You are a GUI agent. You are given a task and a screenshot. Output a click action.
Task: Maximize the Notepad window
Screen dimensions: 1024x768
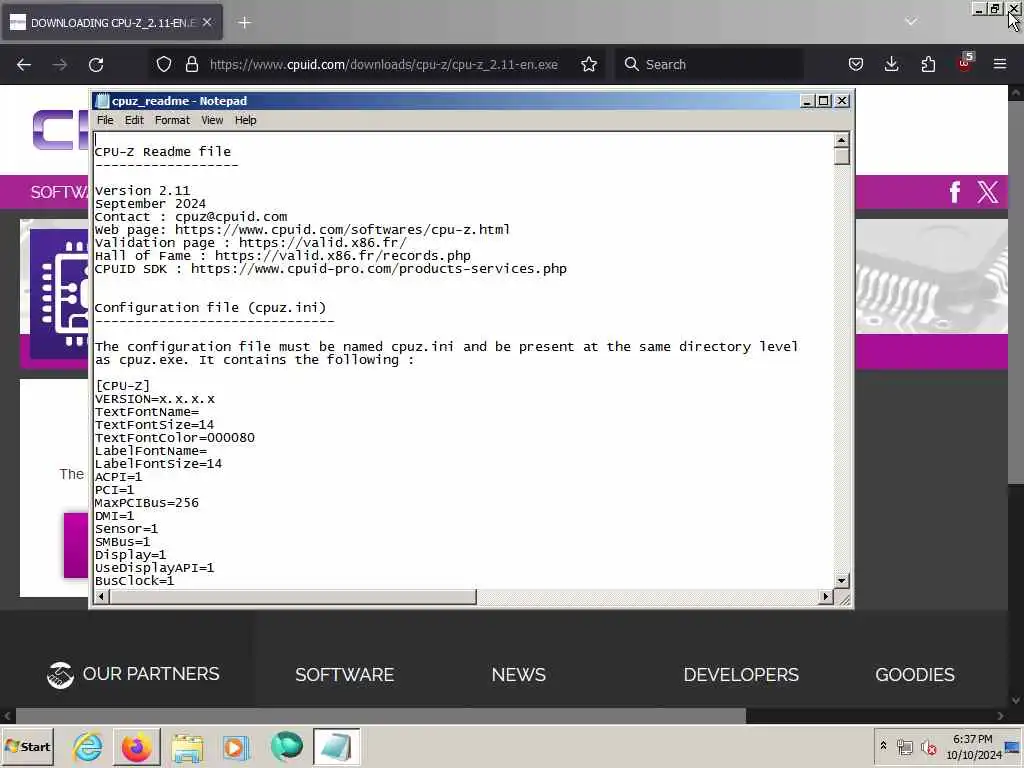[824, 101]
